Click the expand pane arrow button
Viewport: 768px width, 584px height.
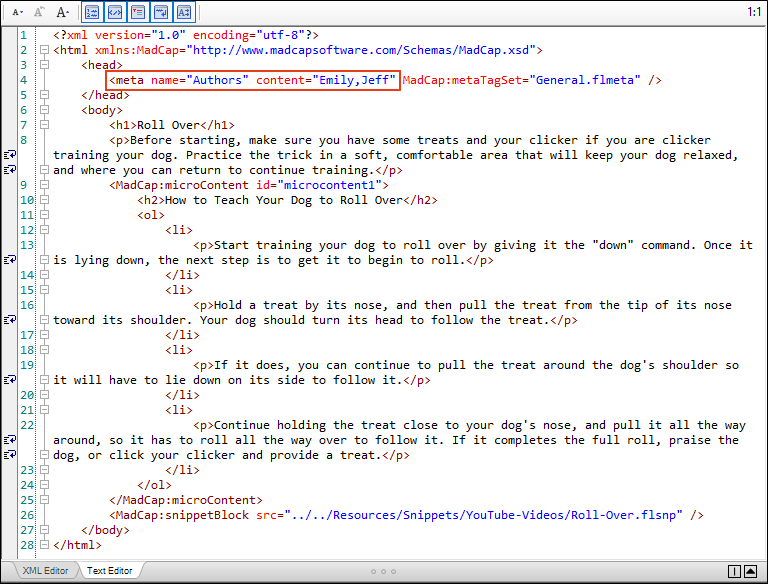(x=750, y=571)
